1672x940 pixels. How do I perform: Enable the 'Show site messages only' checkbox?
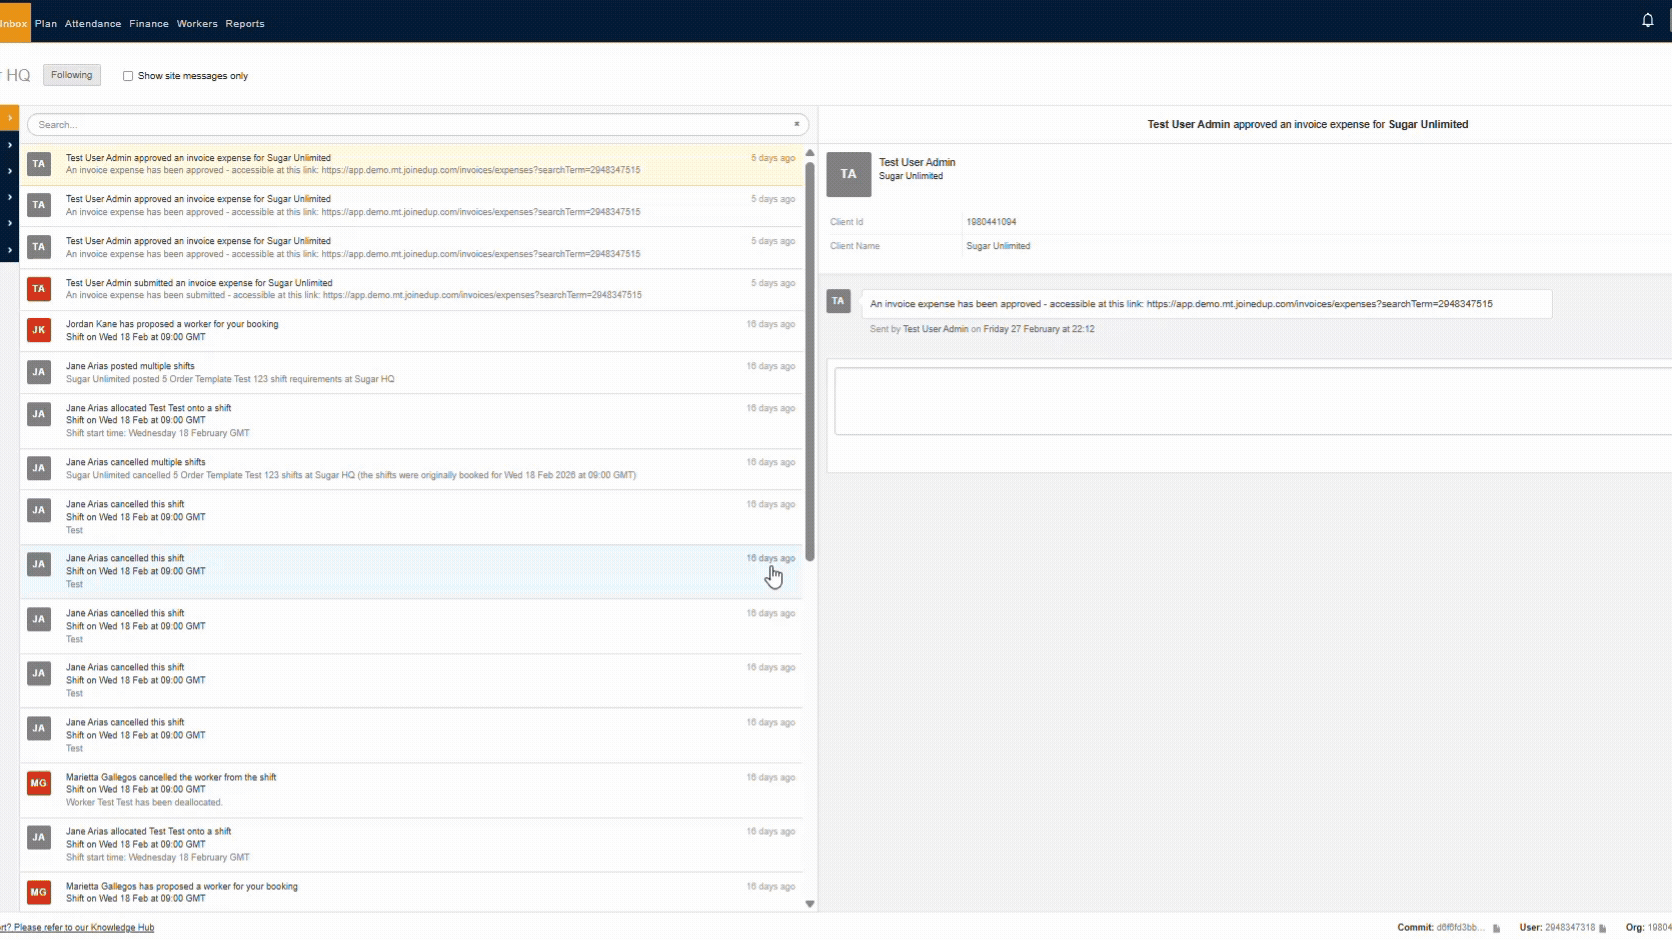tap(128, 76)
